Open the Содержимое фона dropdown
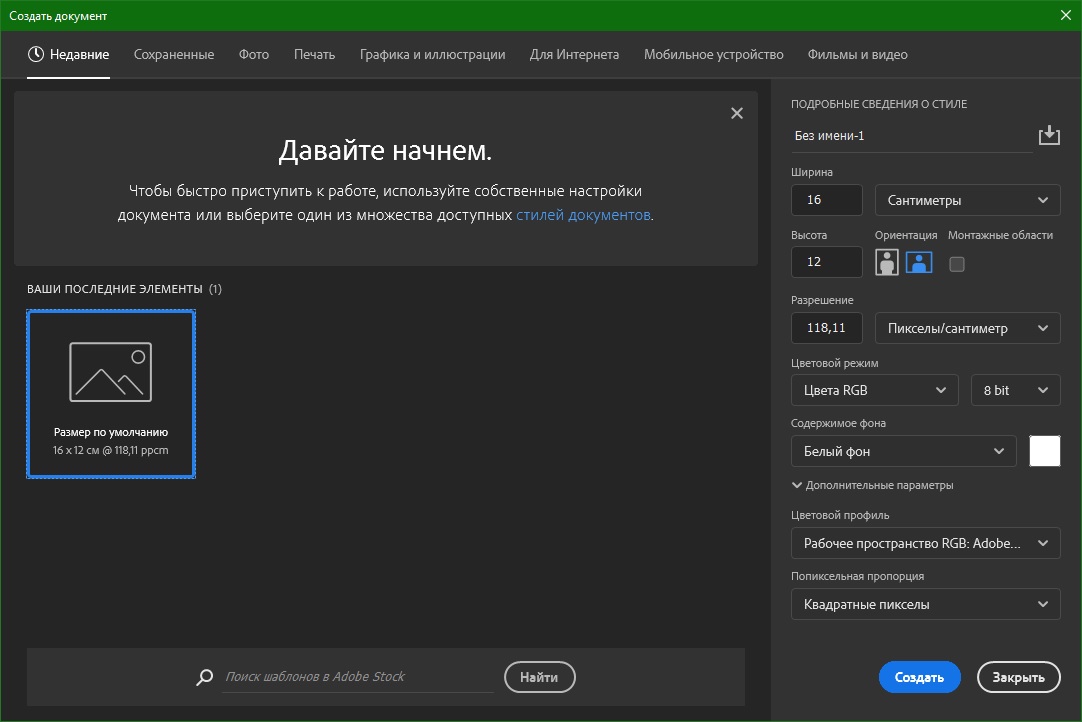 pos(903,451)
